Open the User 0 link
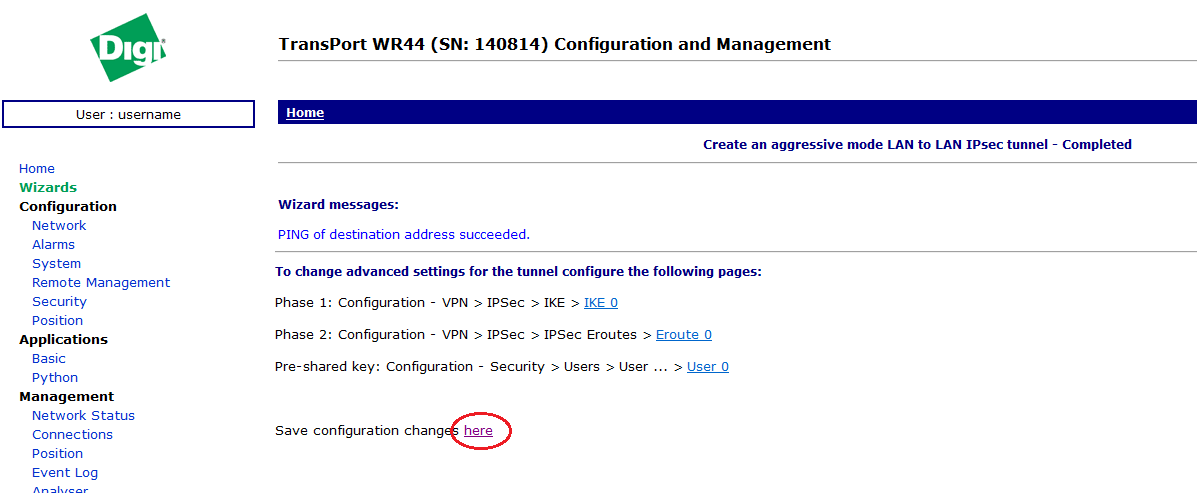The width and height of the screenshot is (1197, 493). coord(708,367)
